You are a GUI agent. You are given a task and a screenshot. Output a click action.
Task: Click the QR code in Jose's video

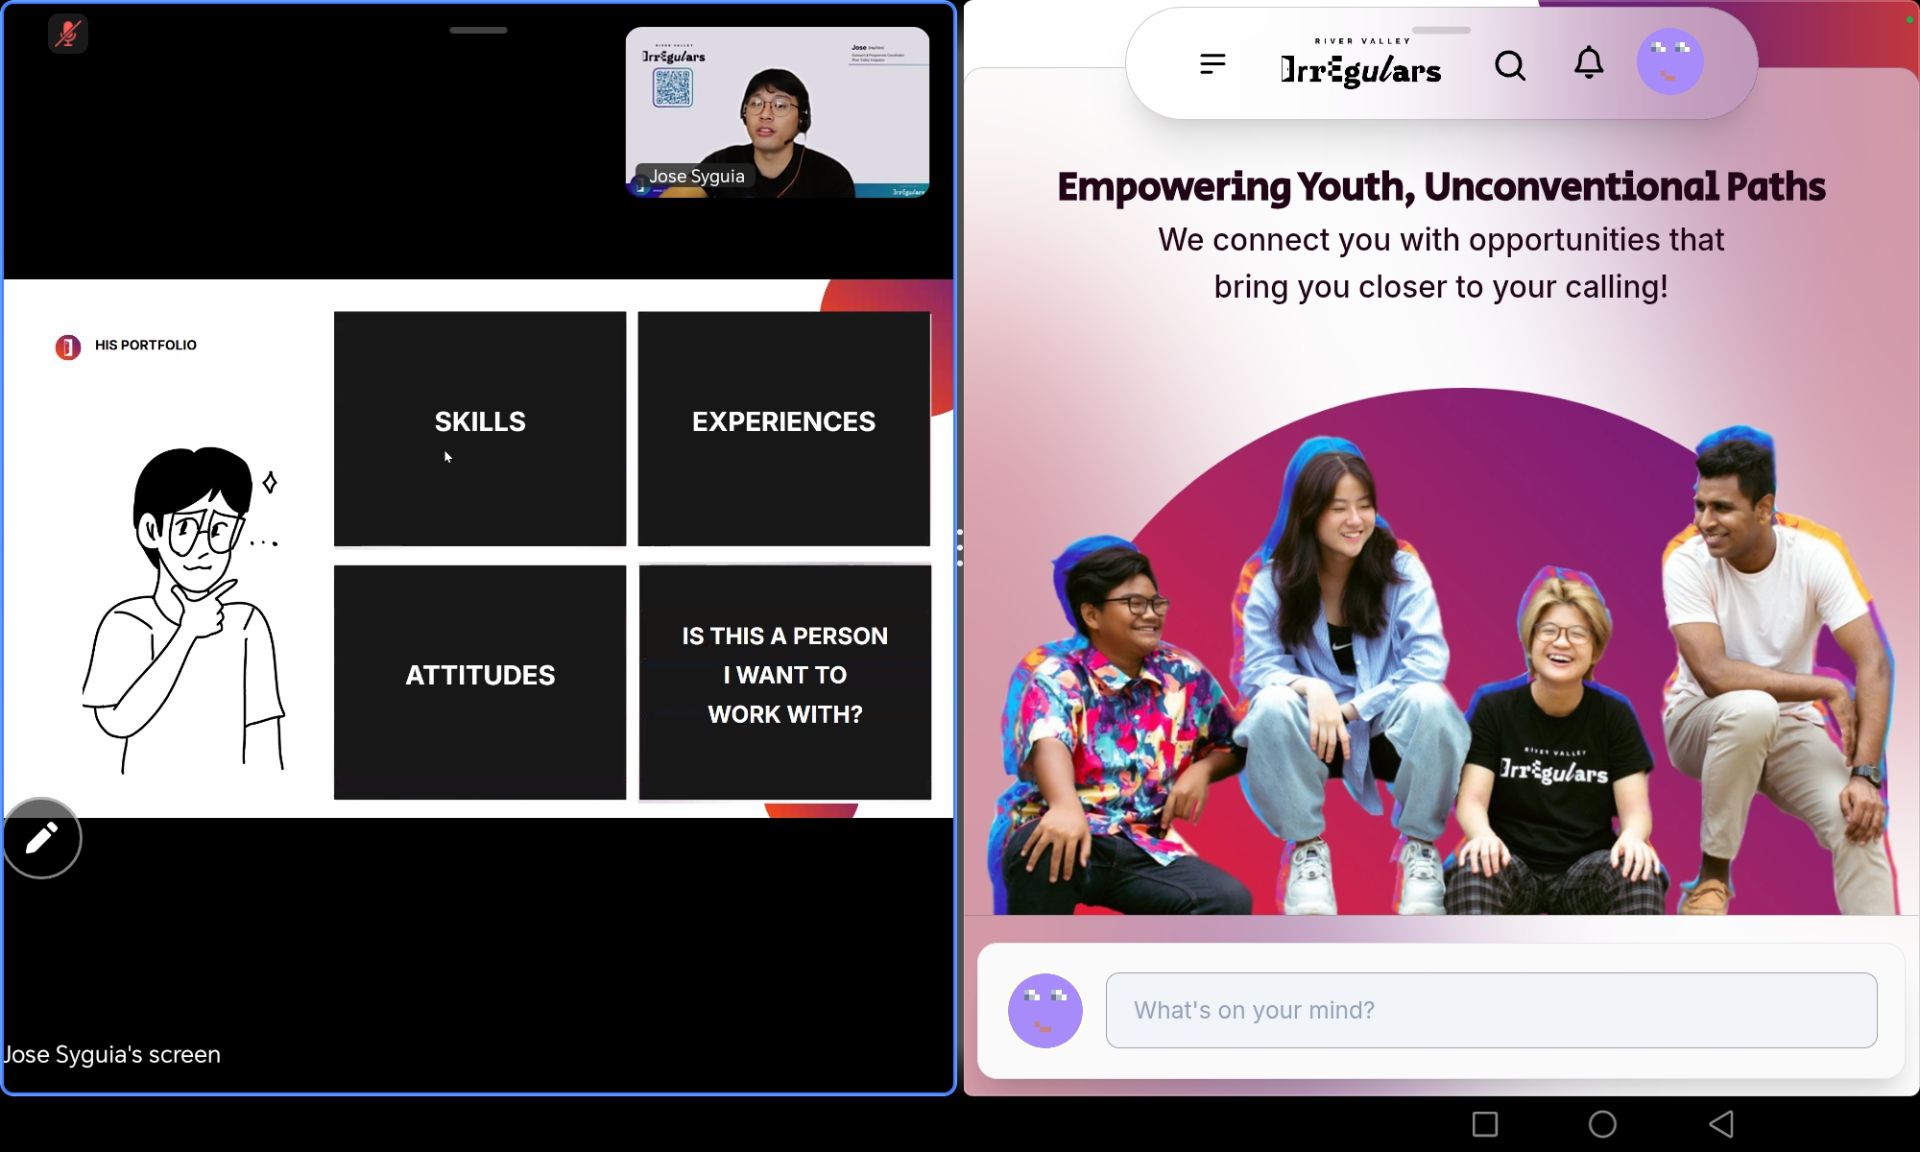672,87
